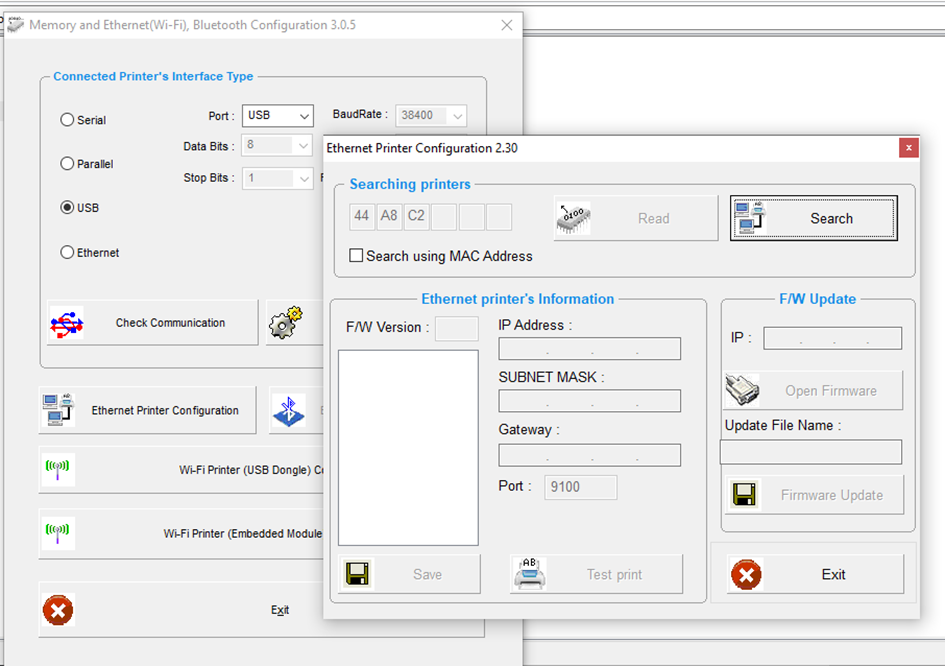Click the Wi-Fi Embedded Module antenna icon
945x666 pixels.
pos(58,533)
